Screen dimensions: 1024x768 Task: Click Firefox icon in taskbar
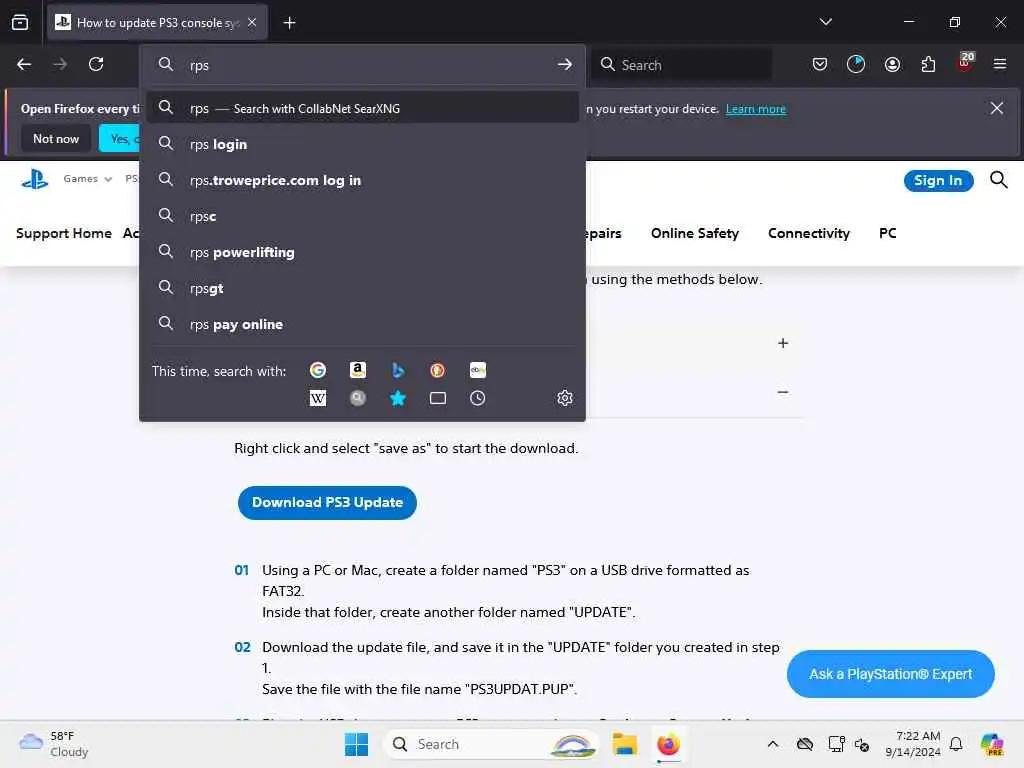(668, 744)
